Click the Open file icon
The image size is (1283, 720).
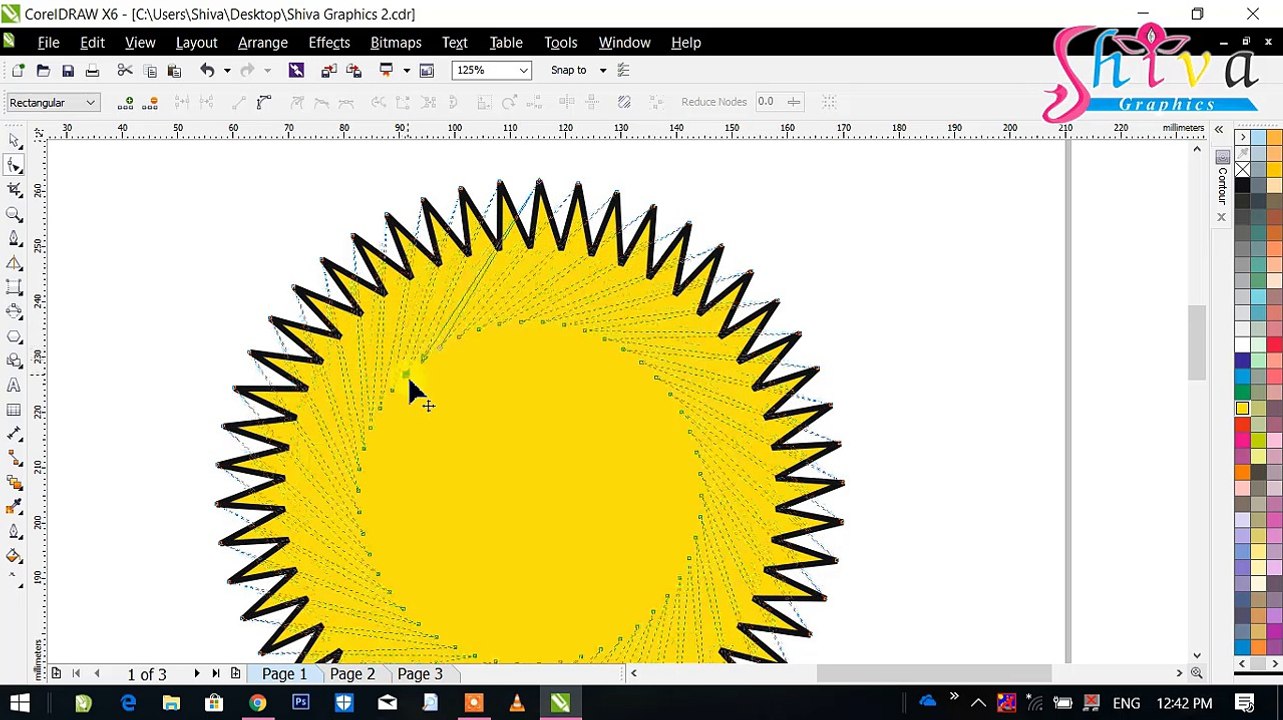pyautogui.click(x=43, y=70)
